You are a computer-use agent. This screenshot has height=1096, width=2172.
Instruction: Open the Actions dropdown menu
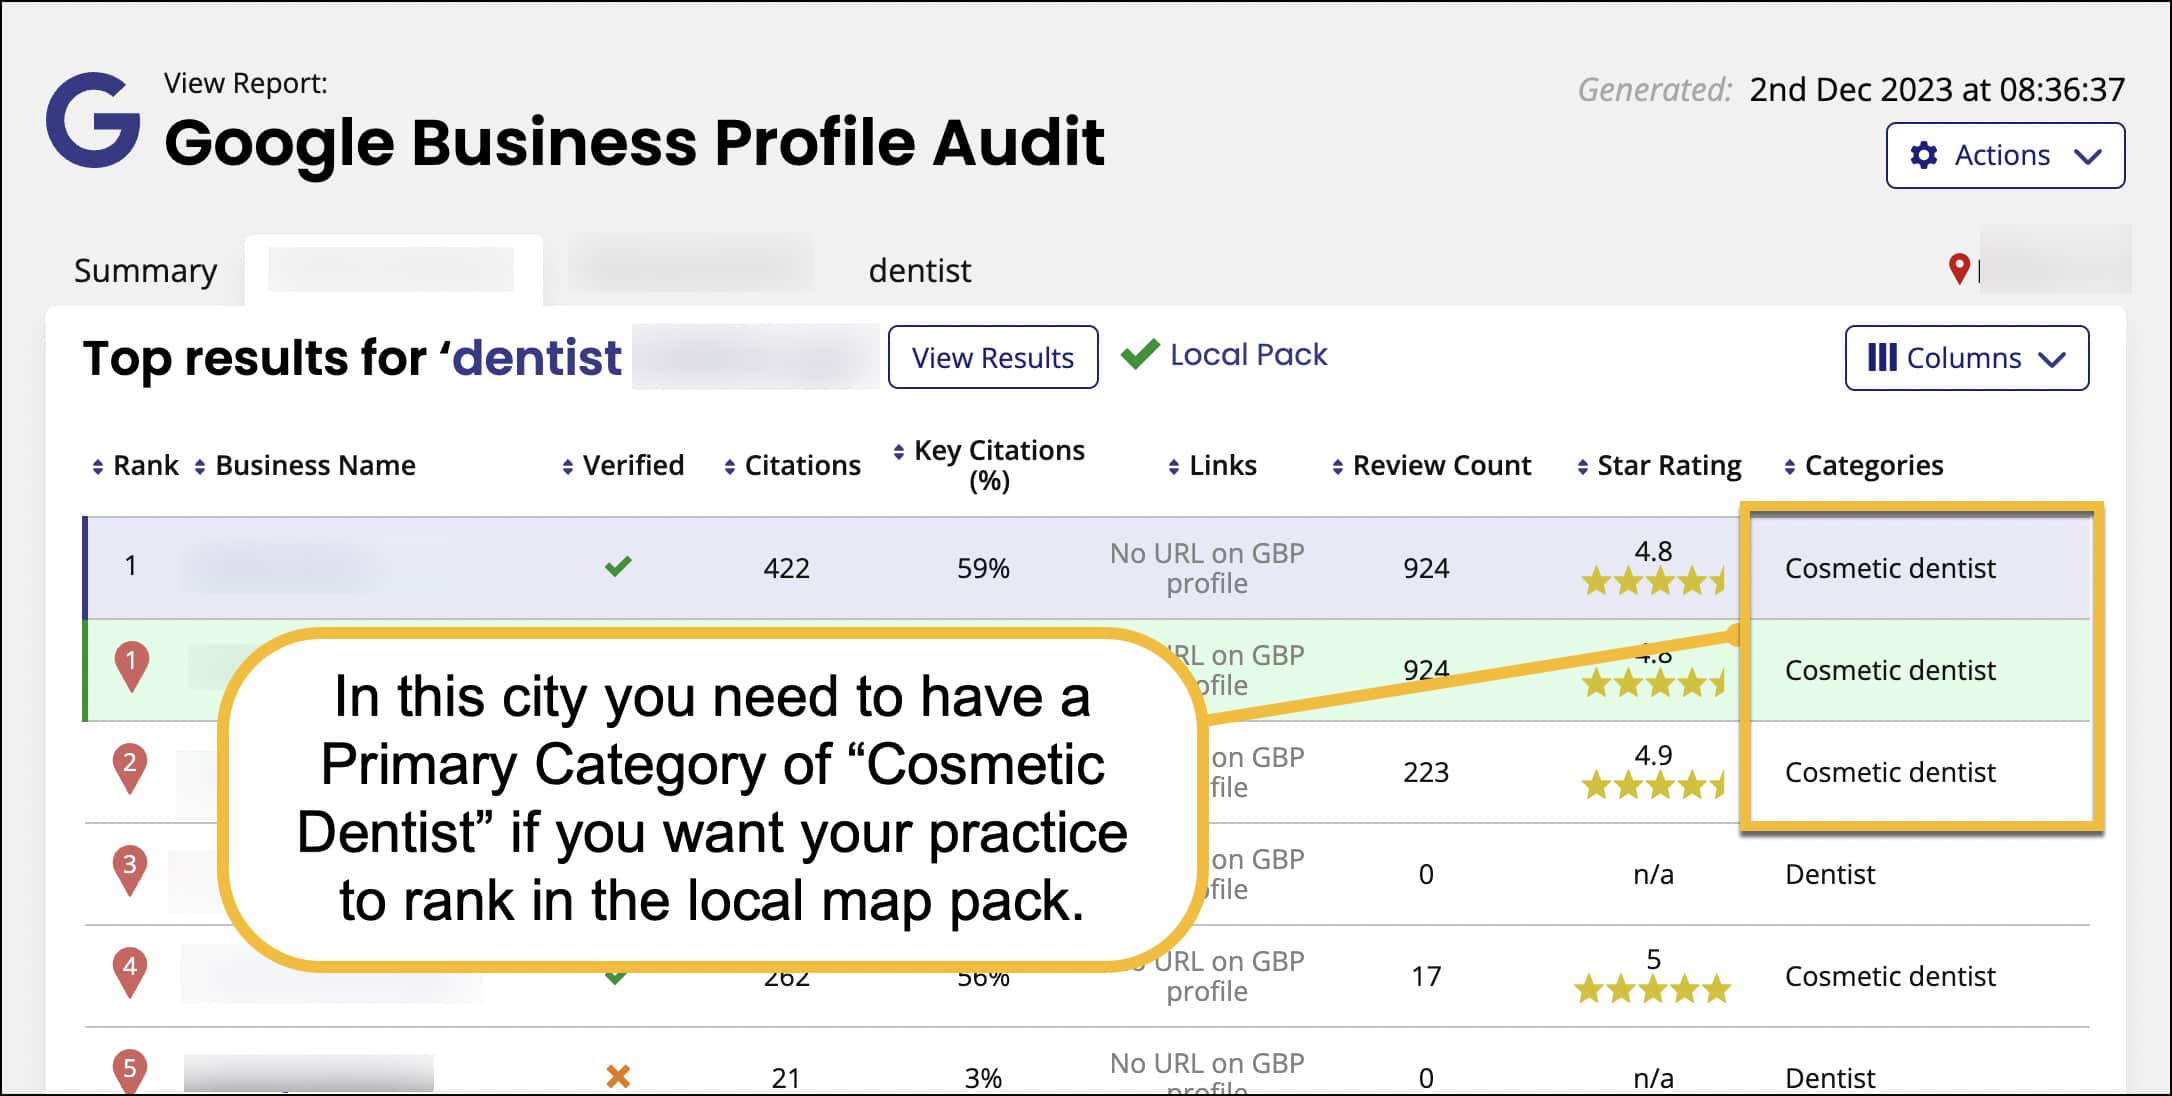pos(2005,155)
